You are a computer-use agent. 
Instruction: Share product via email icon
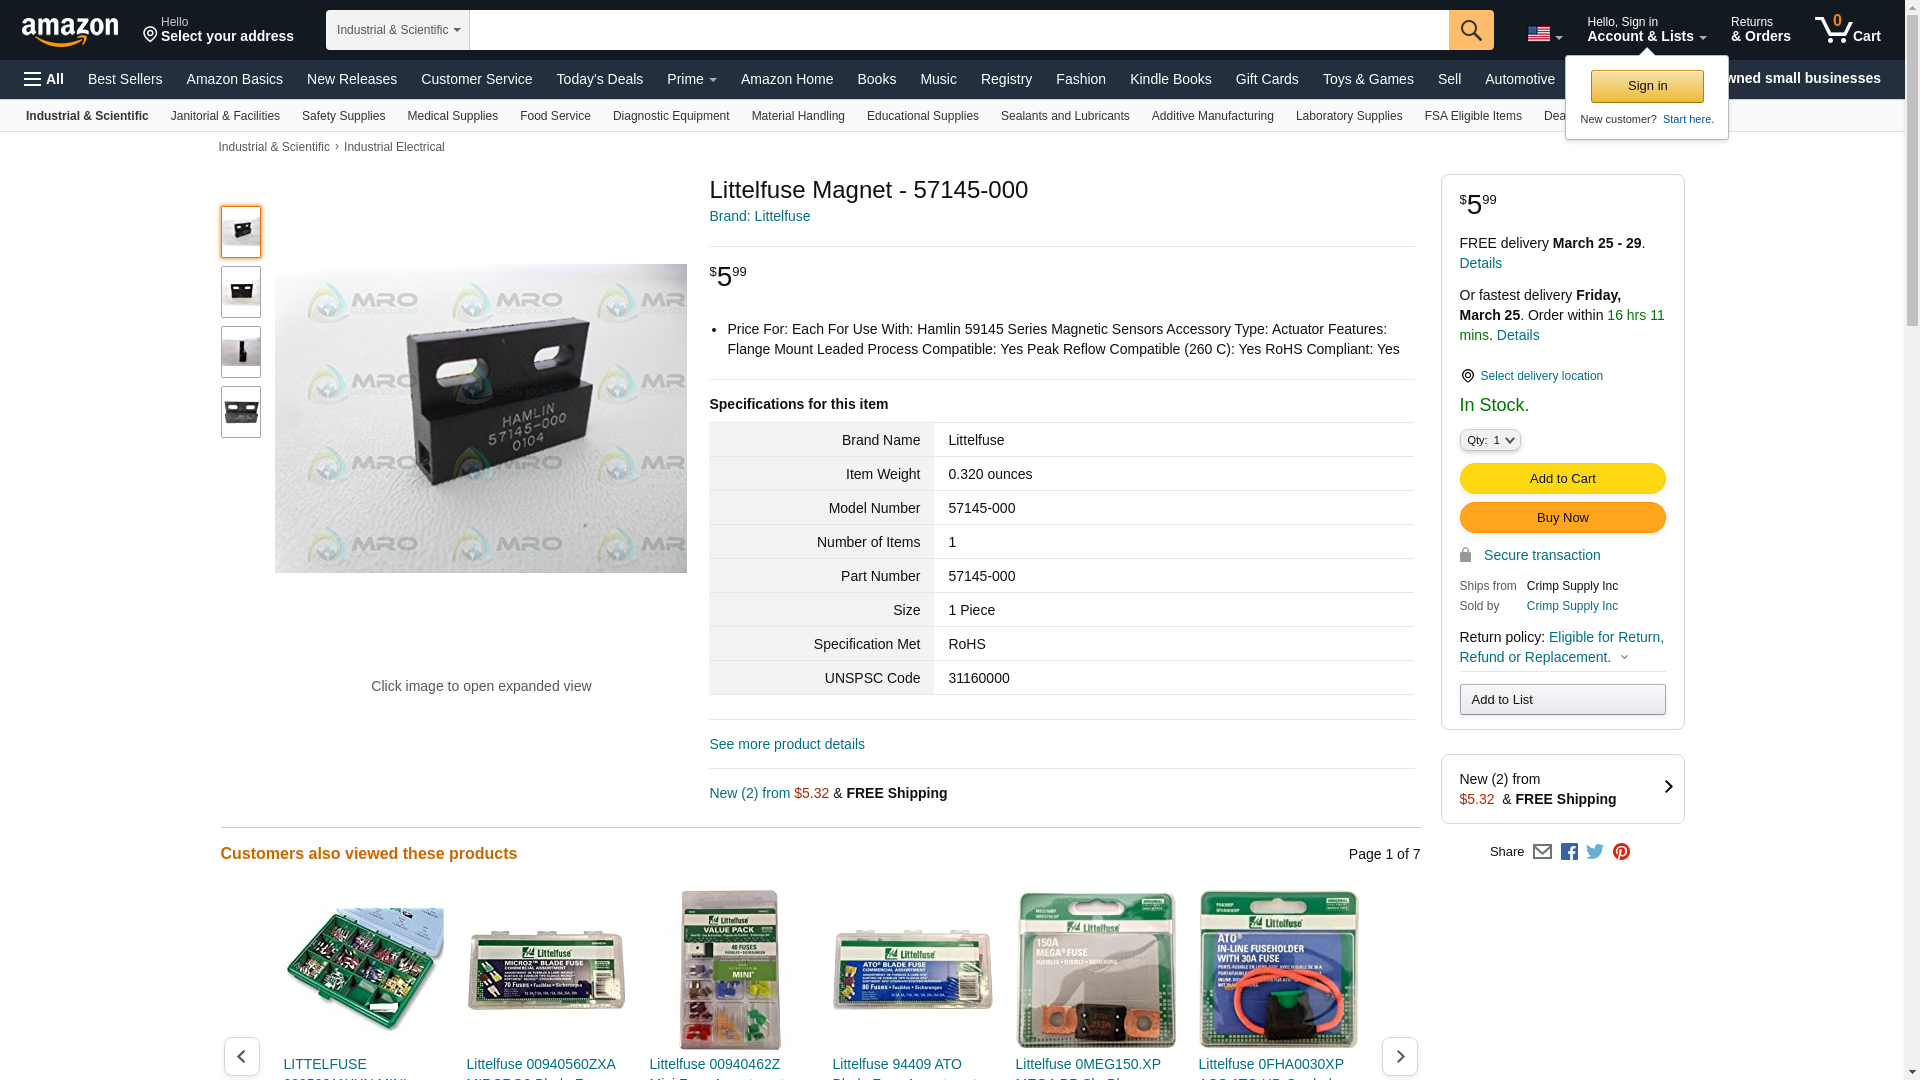1542,852
